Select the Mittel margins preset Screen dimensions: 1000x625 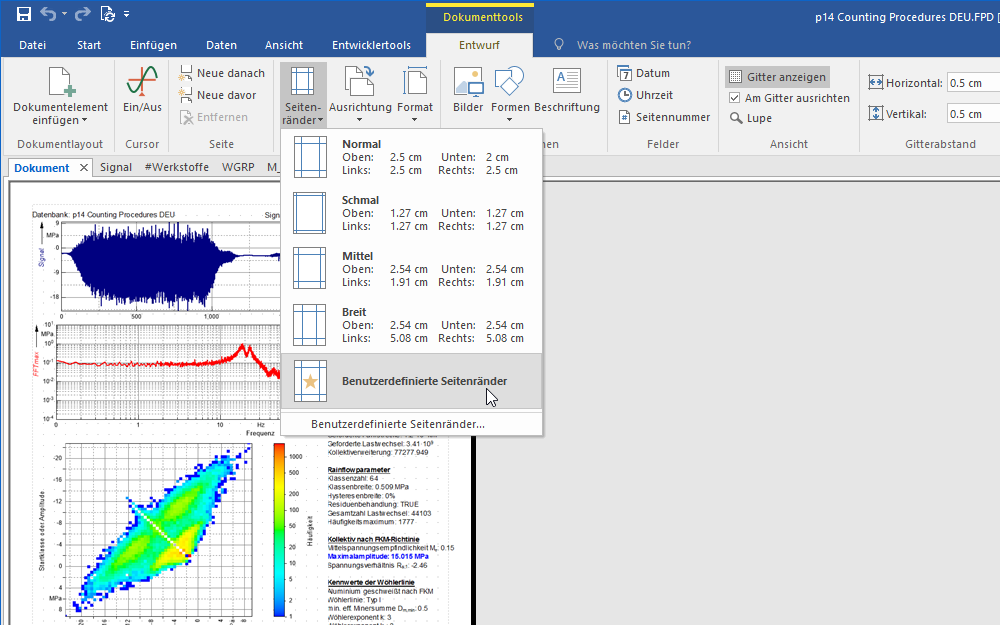click(x=411, y=269)
